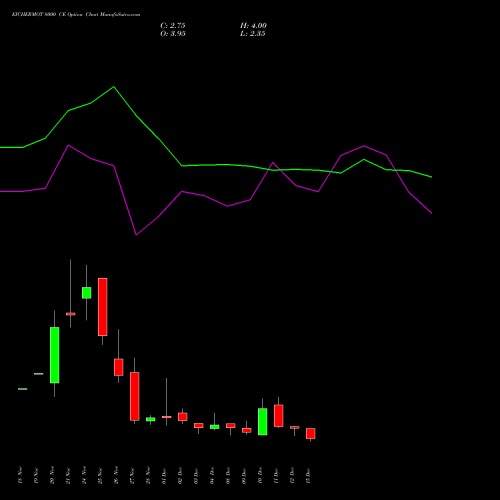
Task: Select the 15 Dec date label
Action: [308, 475]
